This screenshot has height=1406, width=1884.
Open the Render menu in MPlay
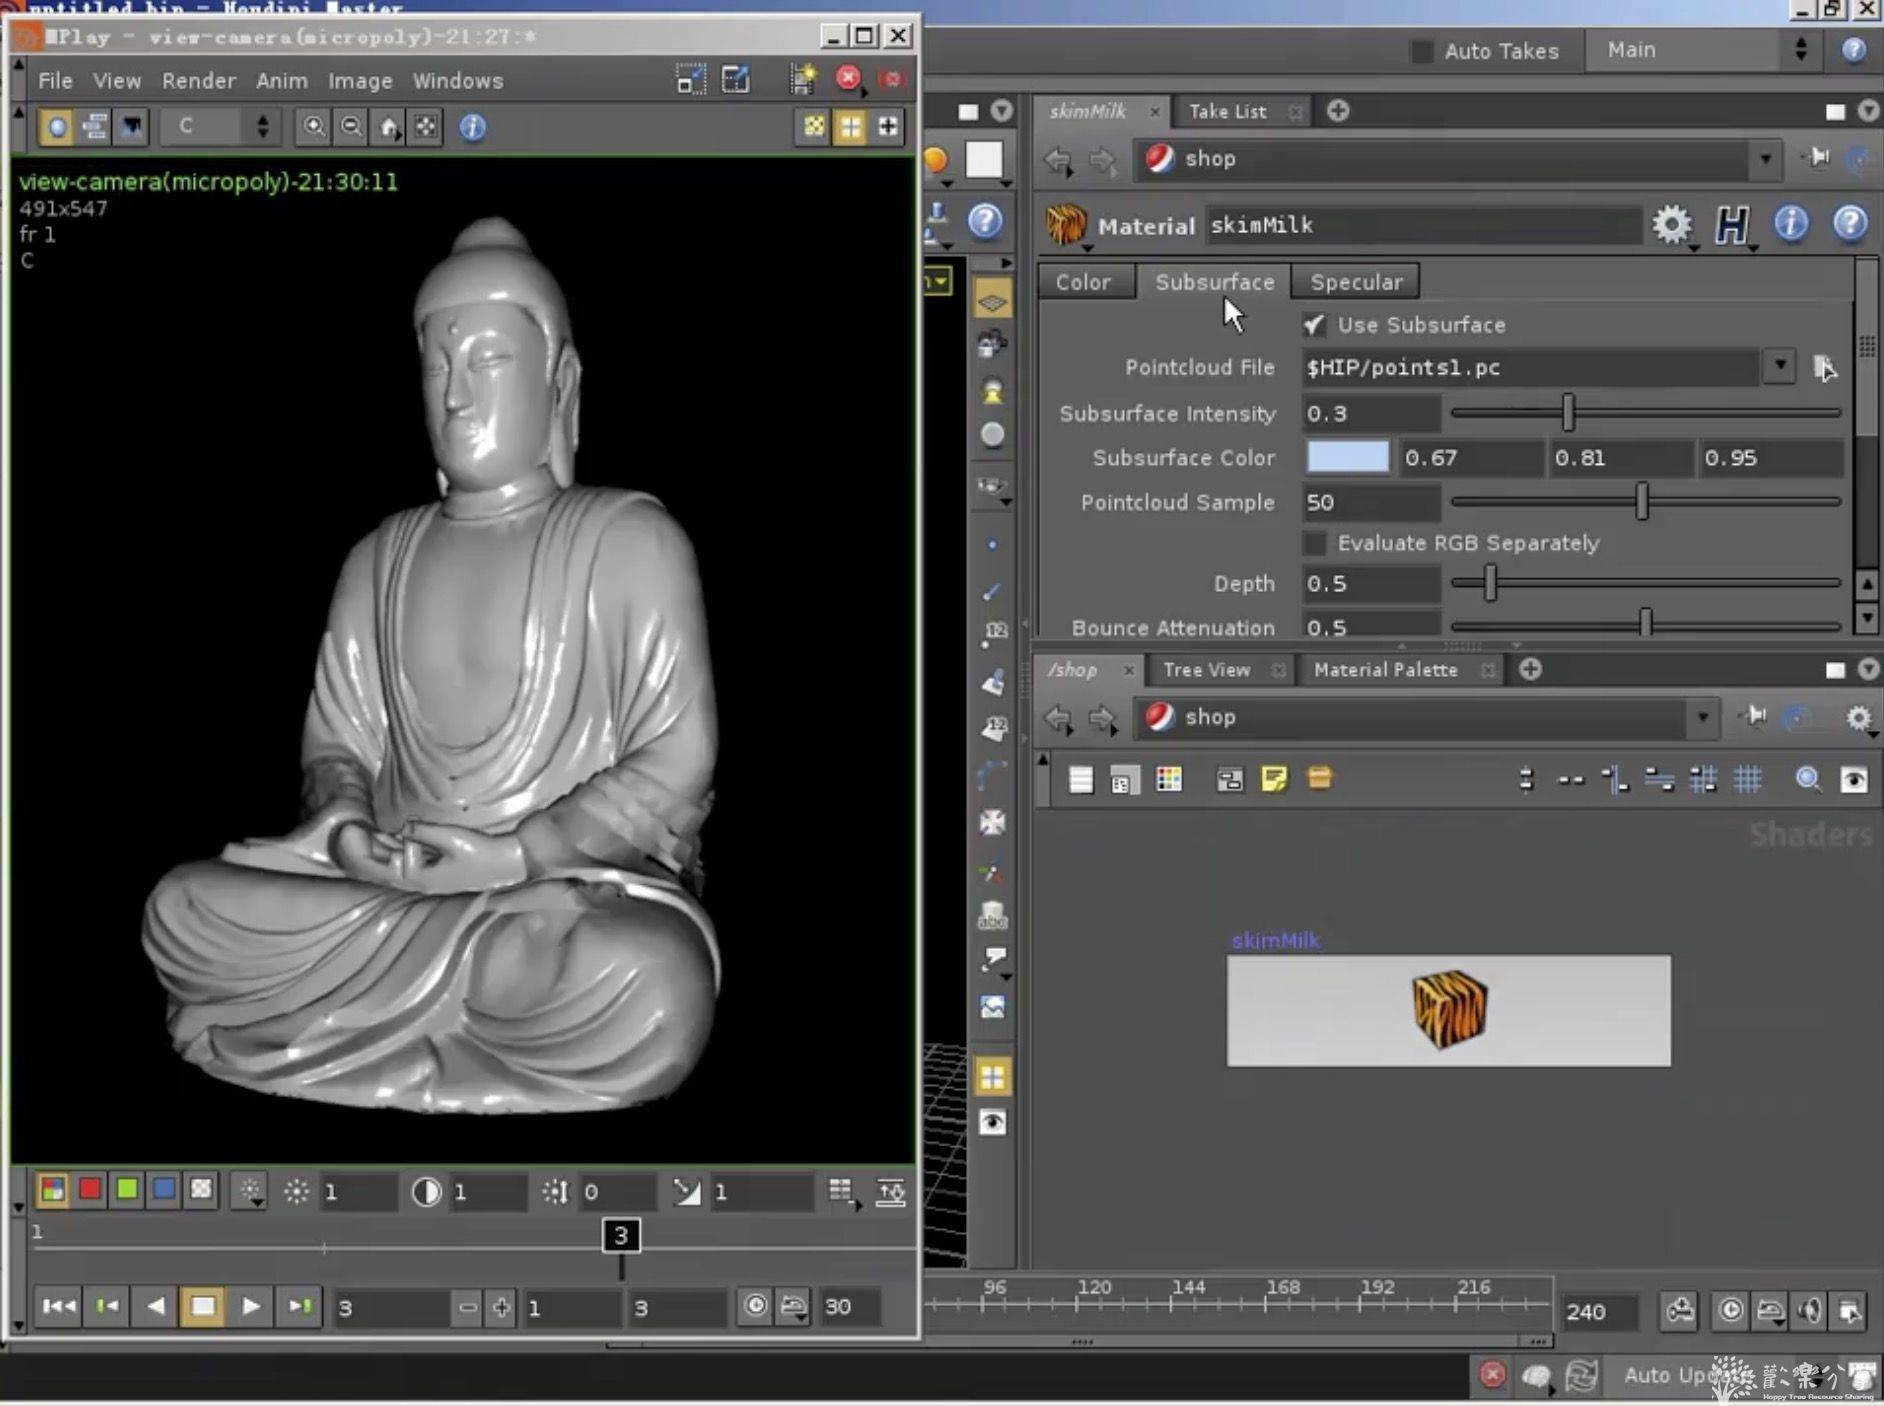coord(198,81)
